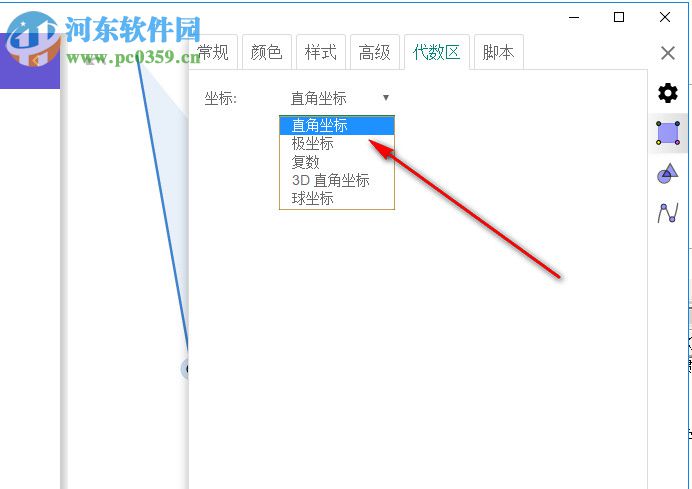This screenshot has height=489, width=692.
Task: Open the settings gear icon
Action: coord(668,93)
